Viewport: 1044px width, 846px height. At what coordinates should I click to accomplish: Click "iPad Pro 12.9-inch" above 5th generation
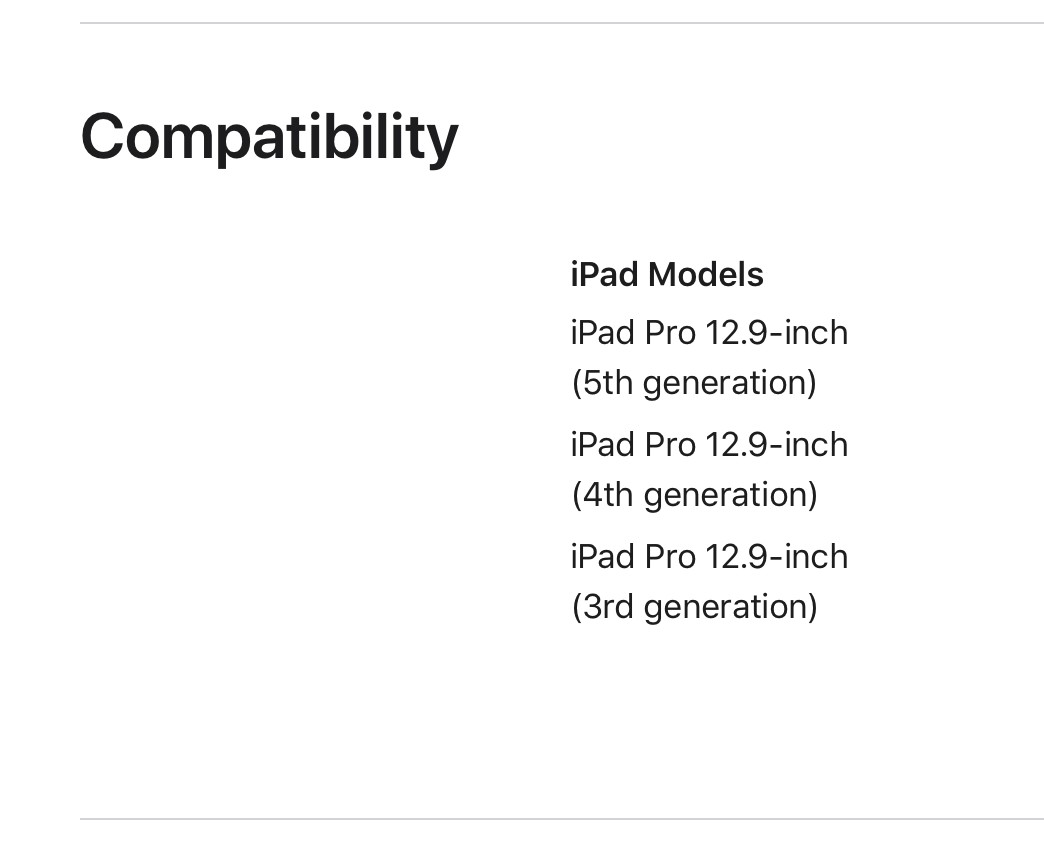(x=708, y=332)
